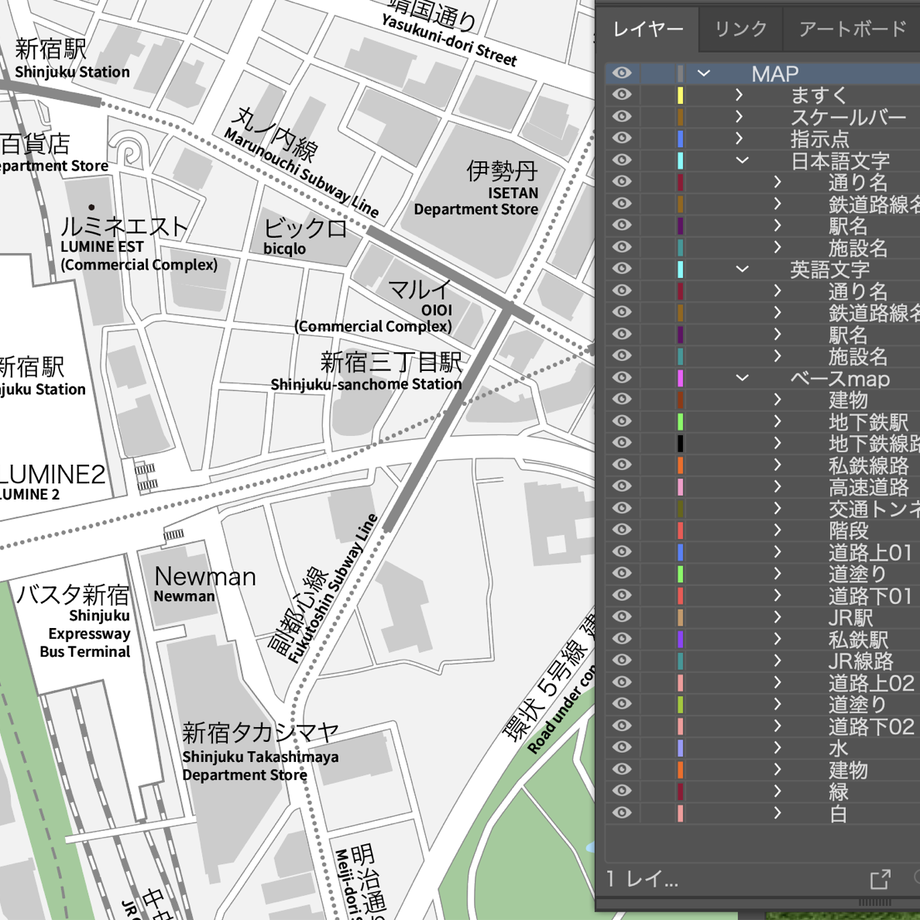920x920 pixels.
Task: Hide the 白 sublayer
Action: [622, 813]
